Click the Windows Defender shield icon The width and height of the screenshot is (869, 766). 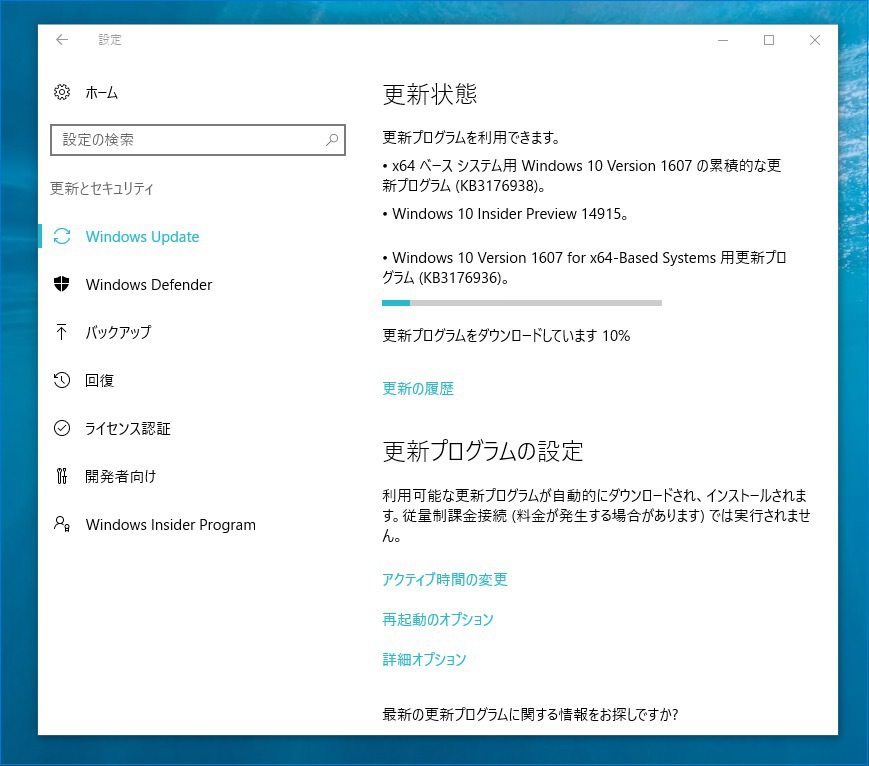[x=62, y=285]
